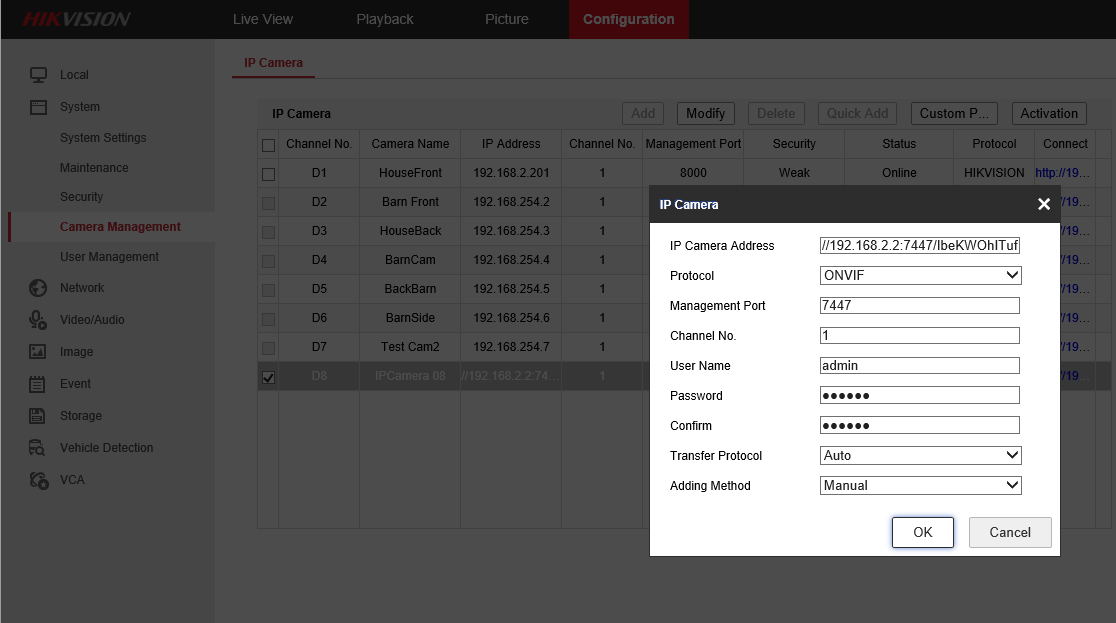Click the Vehicle Detection icon

38,448
